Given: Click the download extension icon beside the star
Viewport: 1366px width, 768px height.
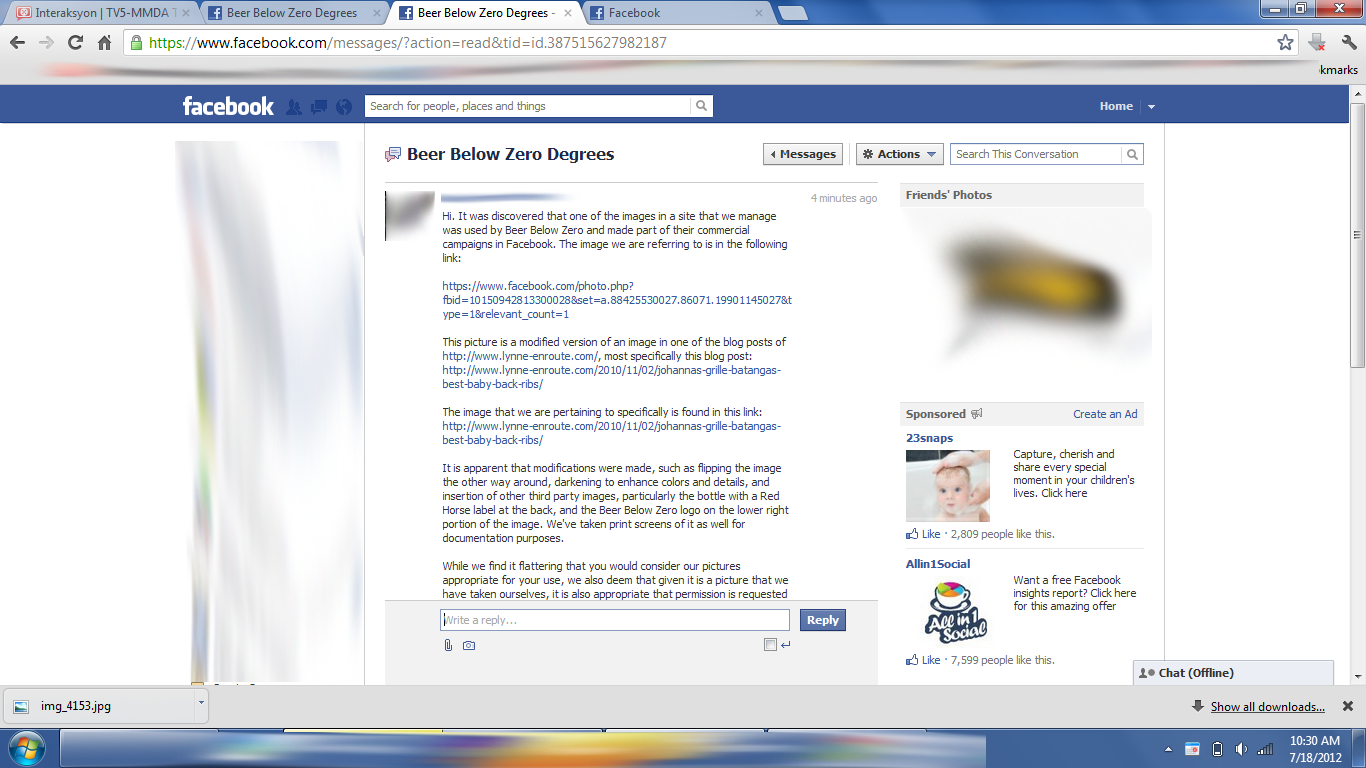Looking at the screenshot, I should [1317, 43].
